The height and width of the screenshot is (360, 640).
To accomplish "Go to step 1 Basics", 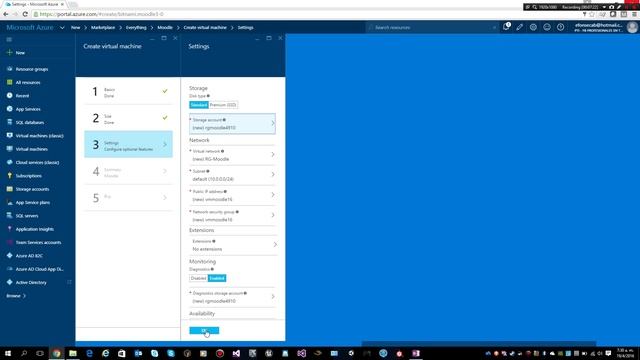I will coord(128,92).
